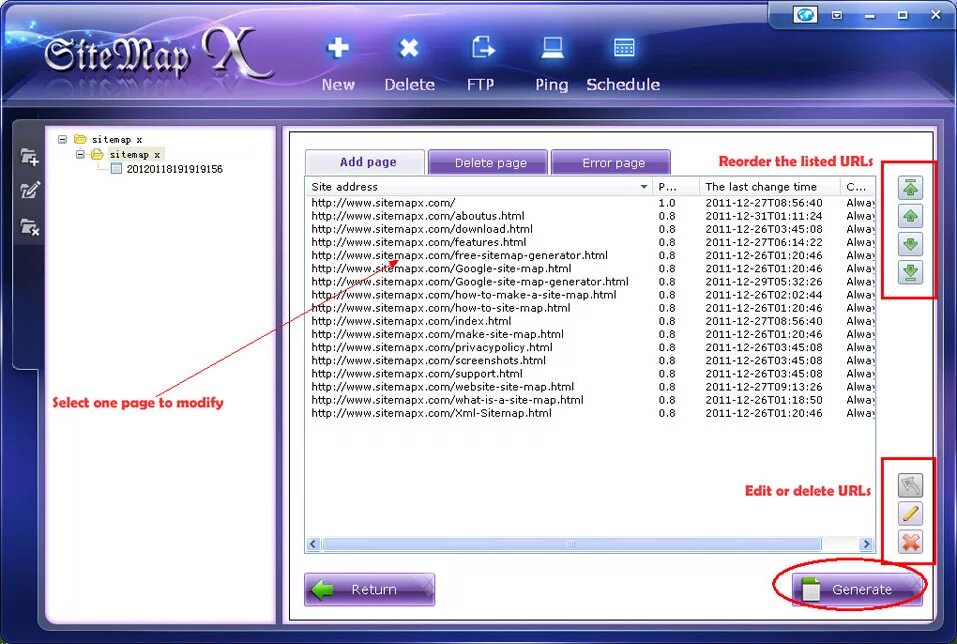
Task: Click the Return button
Action: (x=369, y=588)
